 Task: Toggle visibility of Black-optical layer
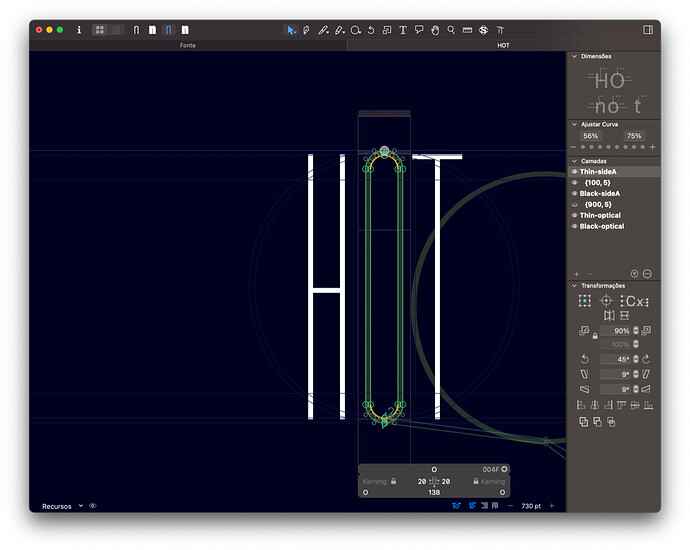tap(574, 226)
